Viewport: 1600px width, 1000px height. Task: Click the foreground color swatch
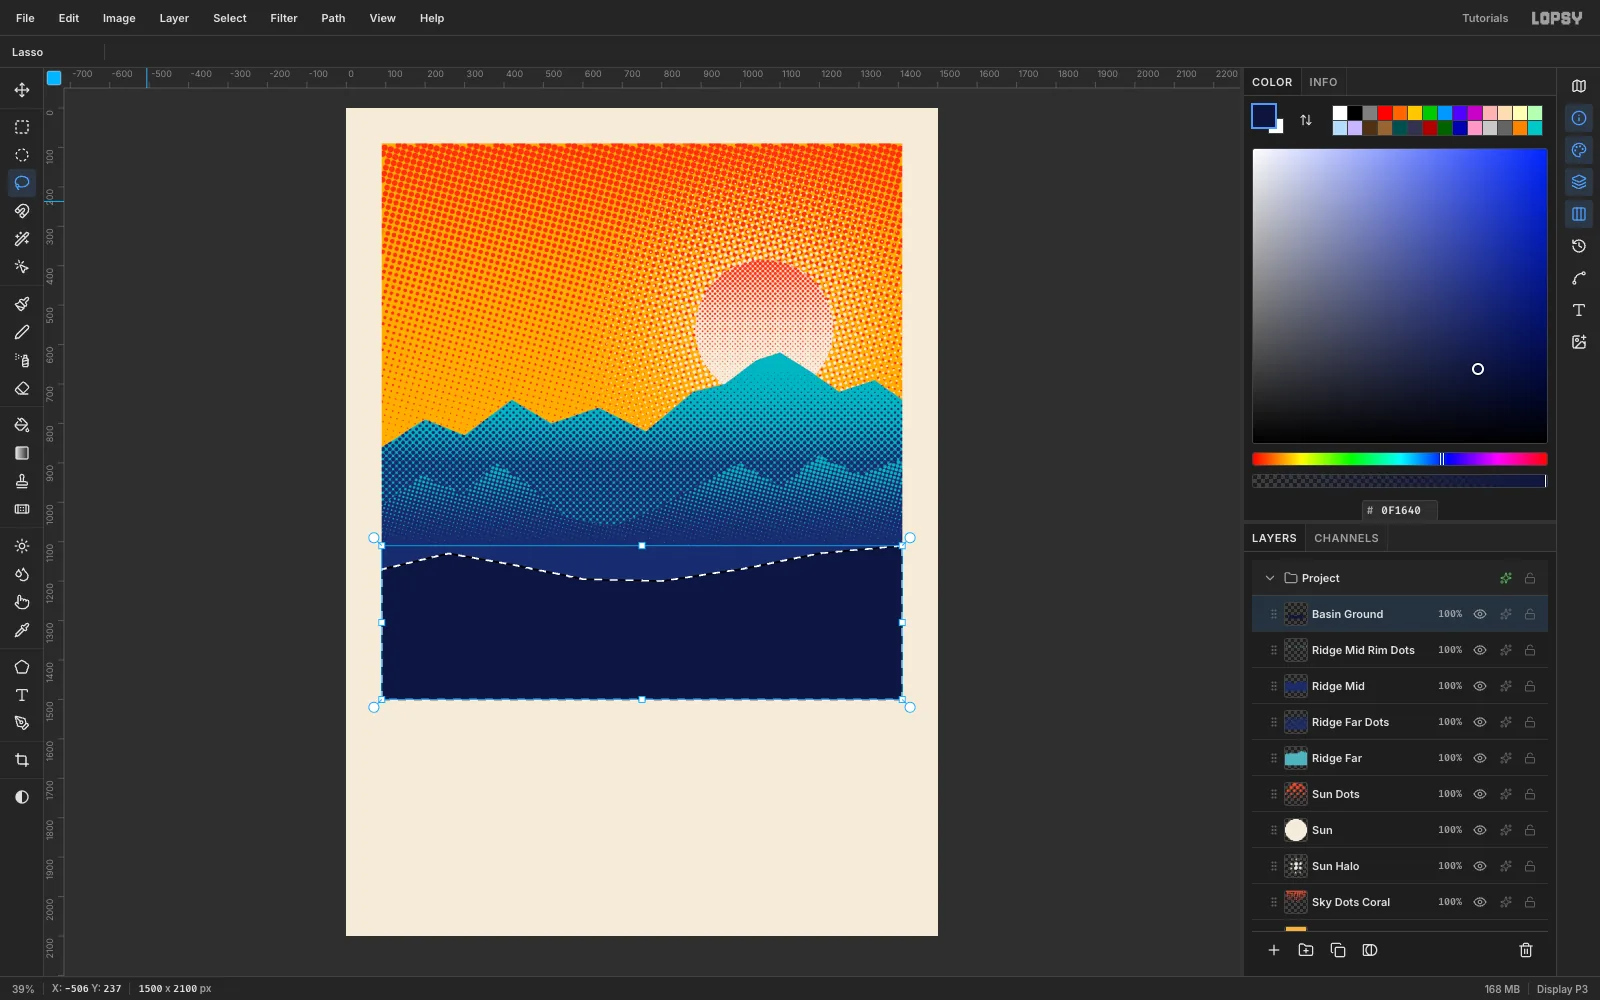point(1264,116)
